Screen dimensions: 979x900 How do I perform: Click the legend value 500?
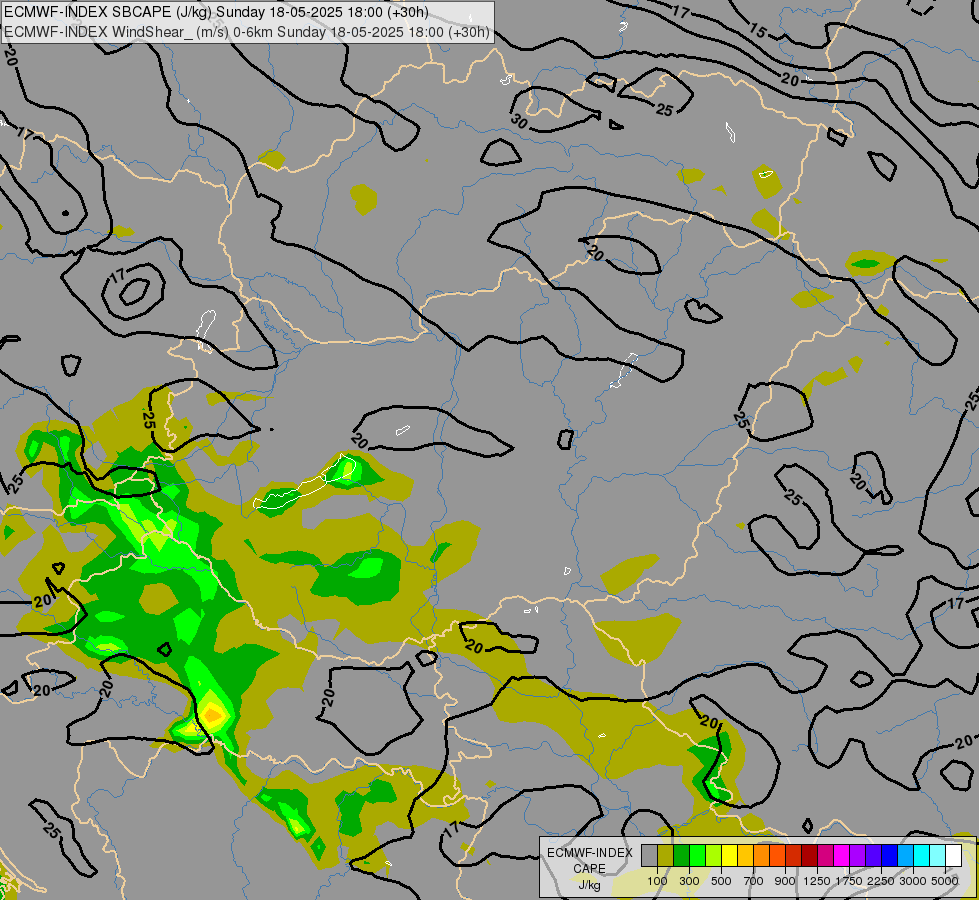721,881
